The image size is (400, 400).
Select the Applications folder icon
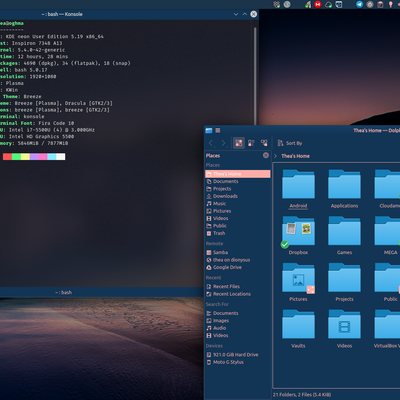(x=344, y=184)
